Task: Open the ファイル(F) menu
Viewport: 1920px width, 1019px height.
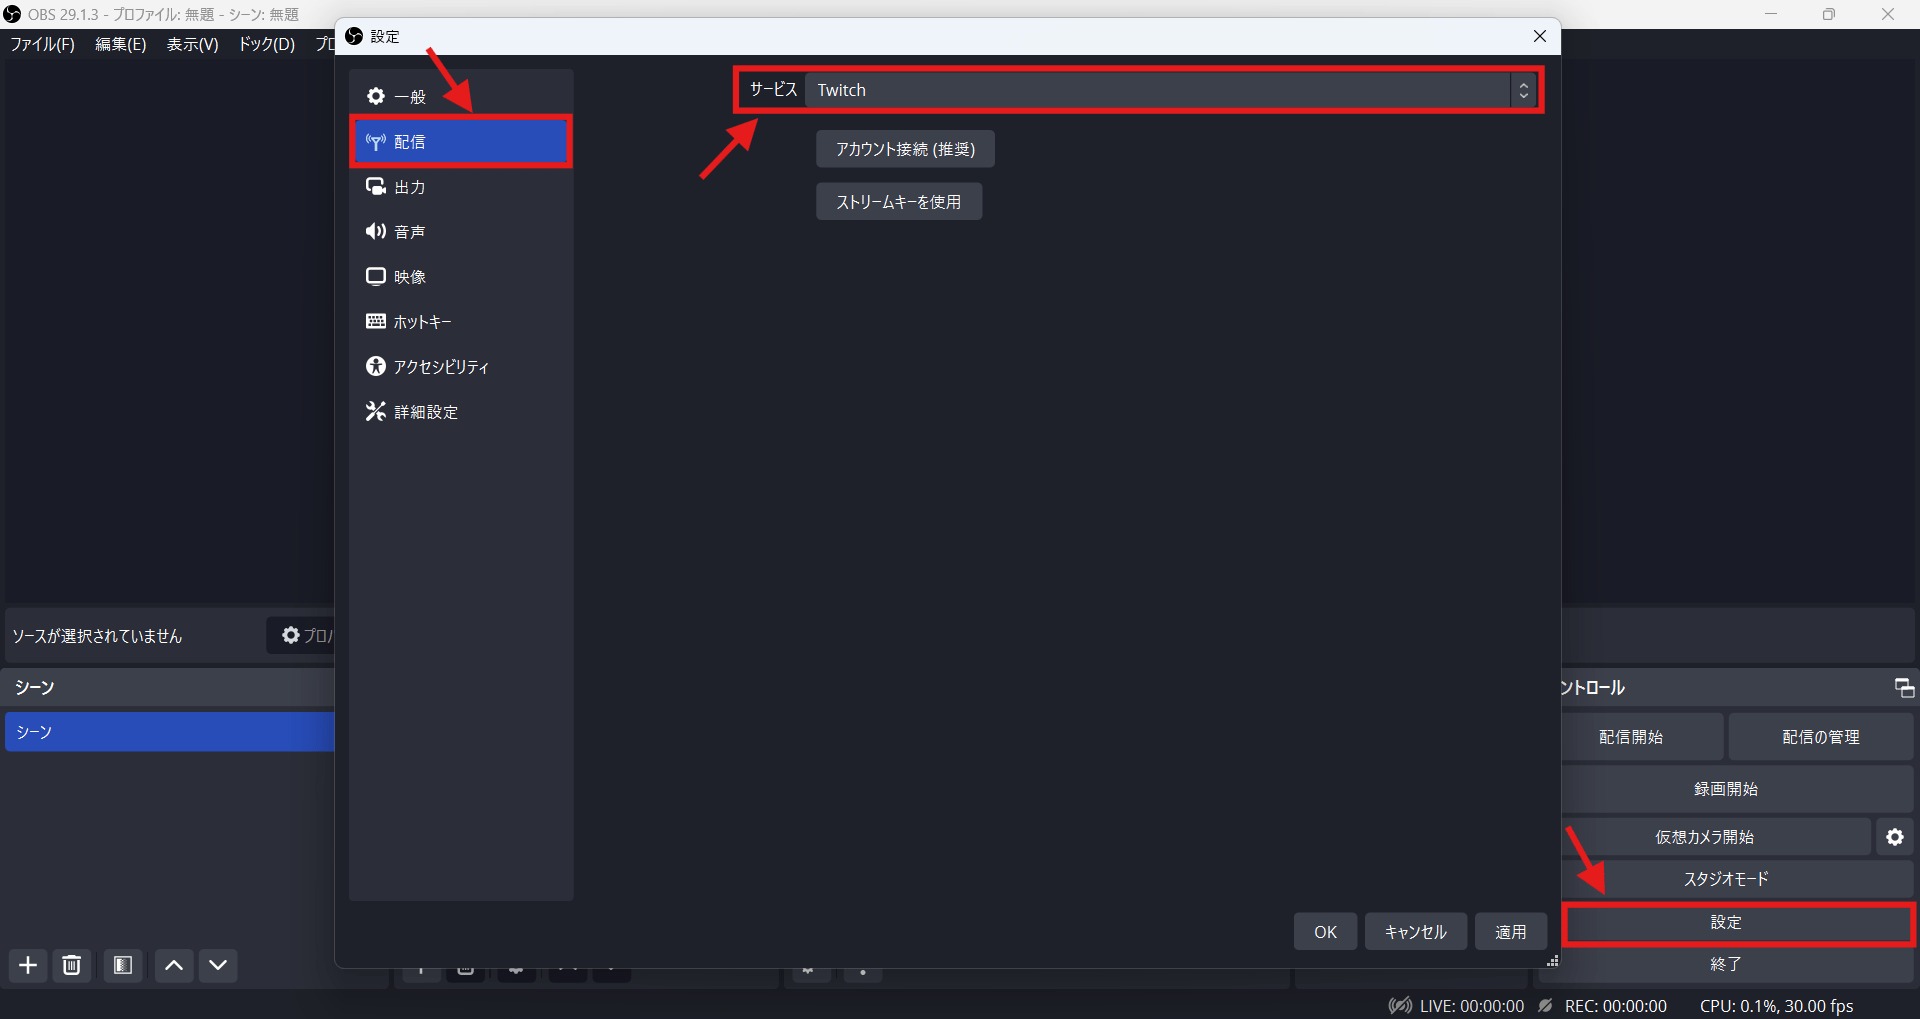Action: click(42, 44)
